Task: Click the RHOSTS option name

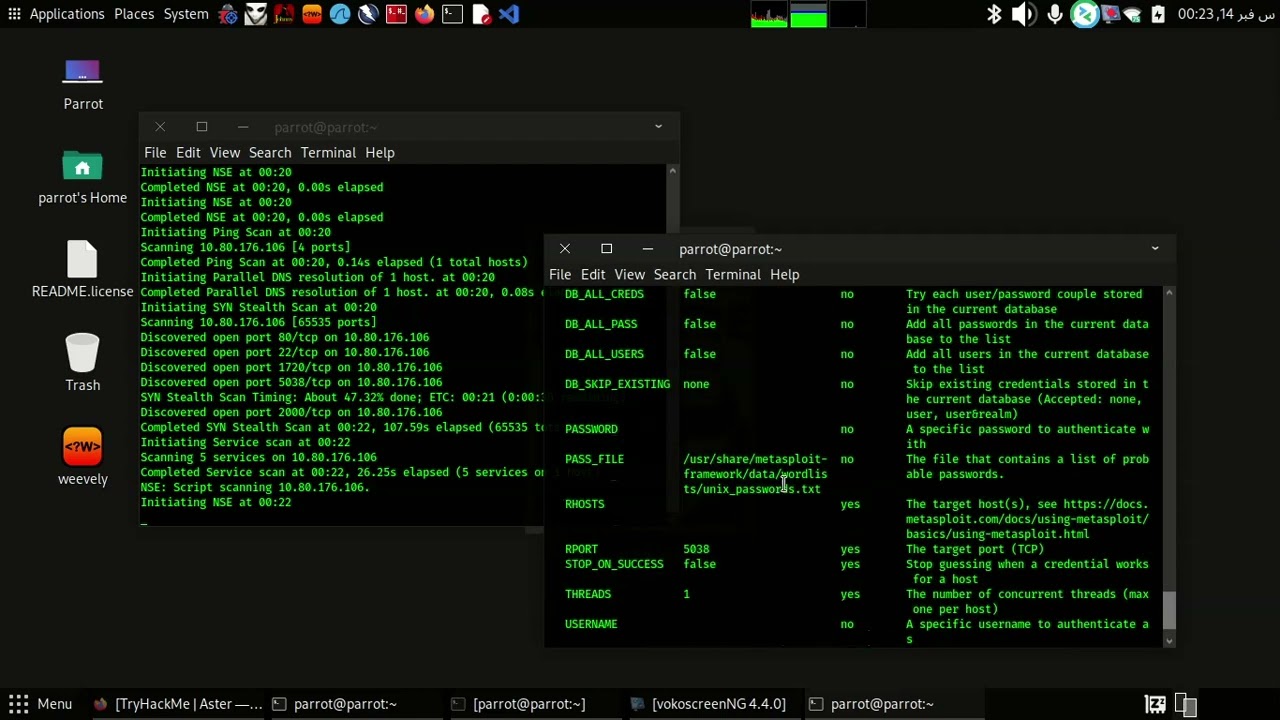Action: (585, 504)
